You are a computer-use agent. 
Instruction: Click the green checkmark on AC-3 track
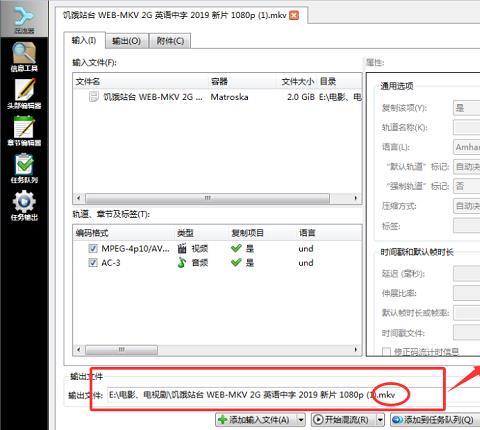coord(236,262)
